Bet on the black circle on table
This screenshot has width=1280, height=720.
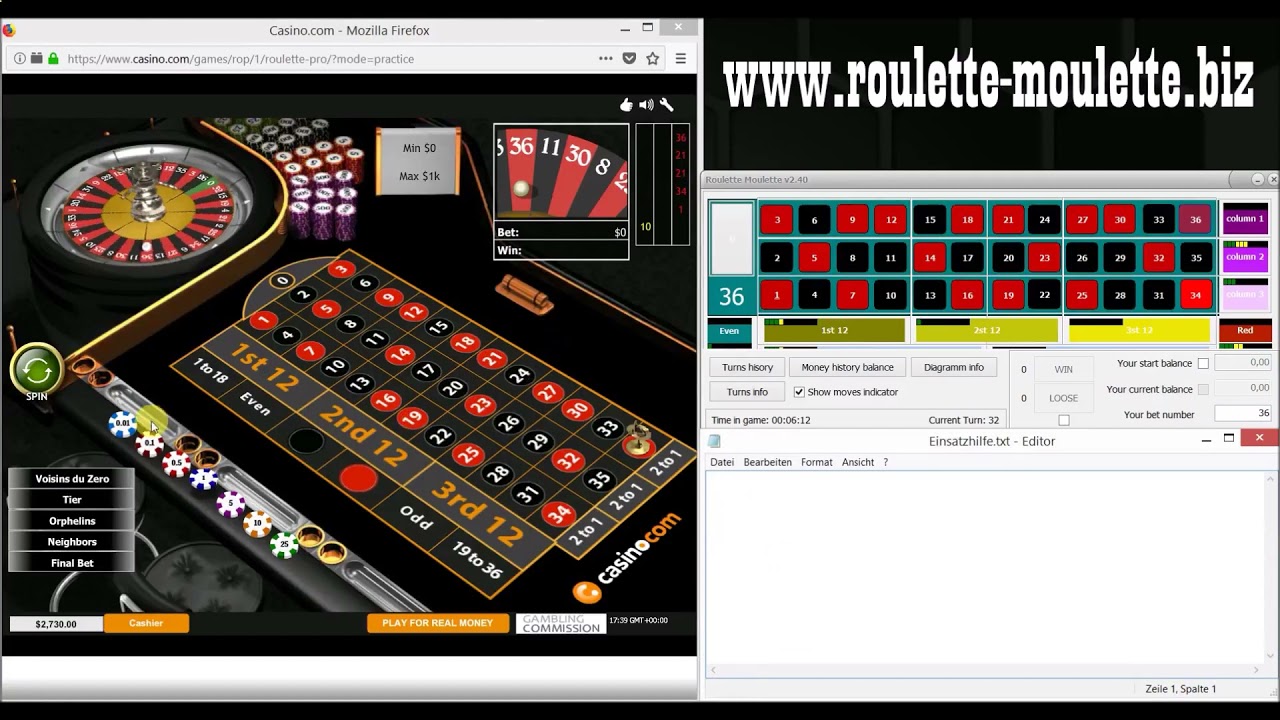point(306,440)
